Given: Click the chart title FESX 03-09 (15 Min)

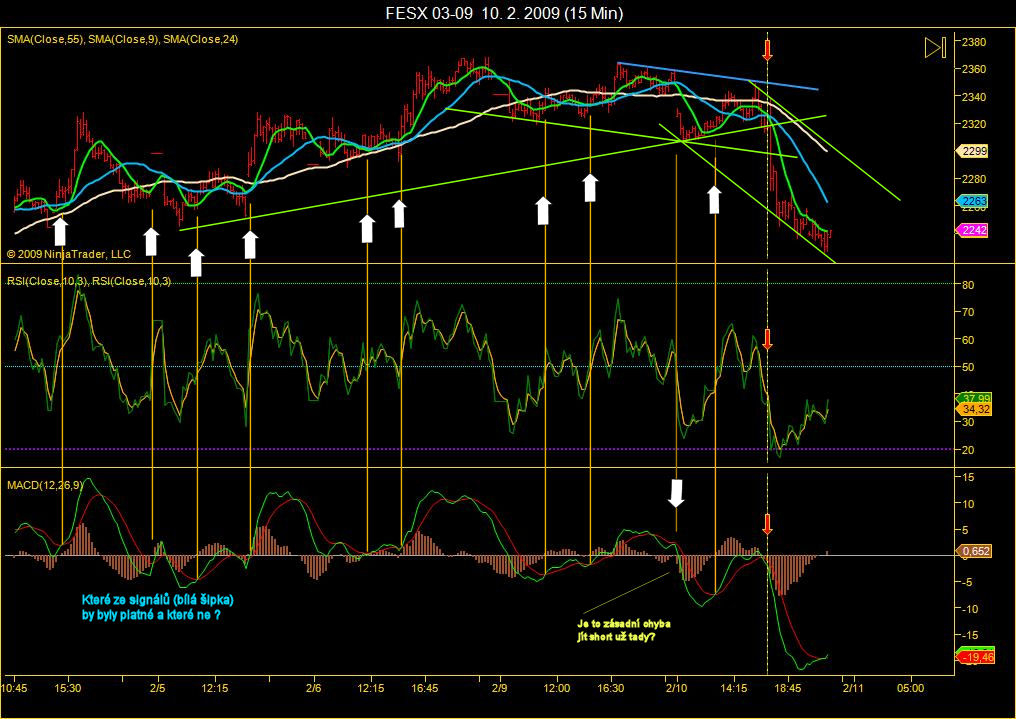Looking at the screenshot, I should [504, 14].
